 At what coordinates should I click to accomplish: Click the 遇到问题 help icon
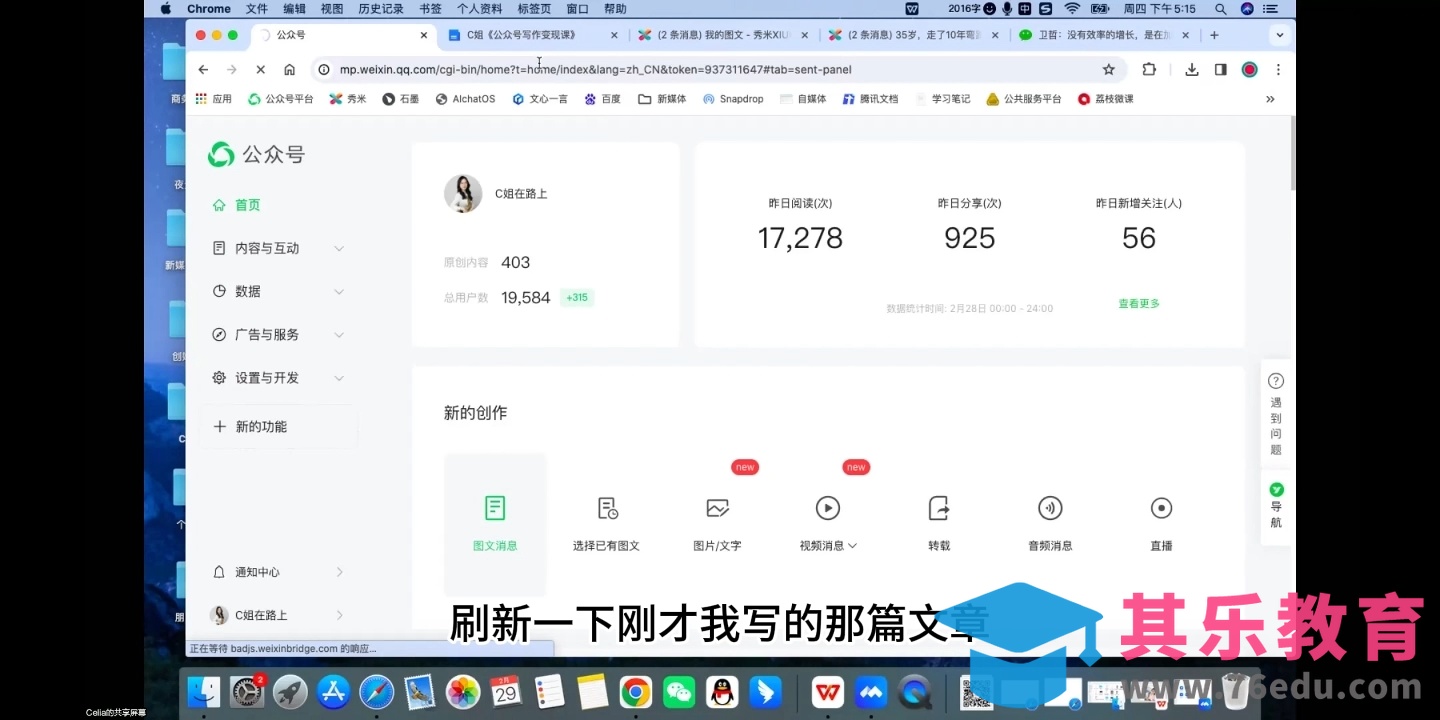coord(1276,381)
